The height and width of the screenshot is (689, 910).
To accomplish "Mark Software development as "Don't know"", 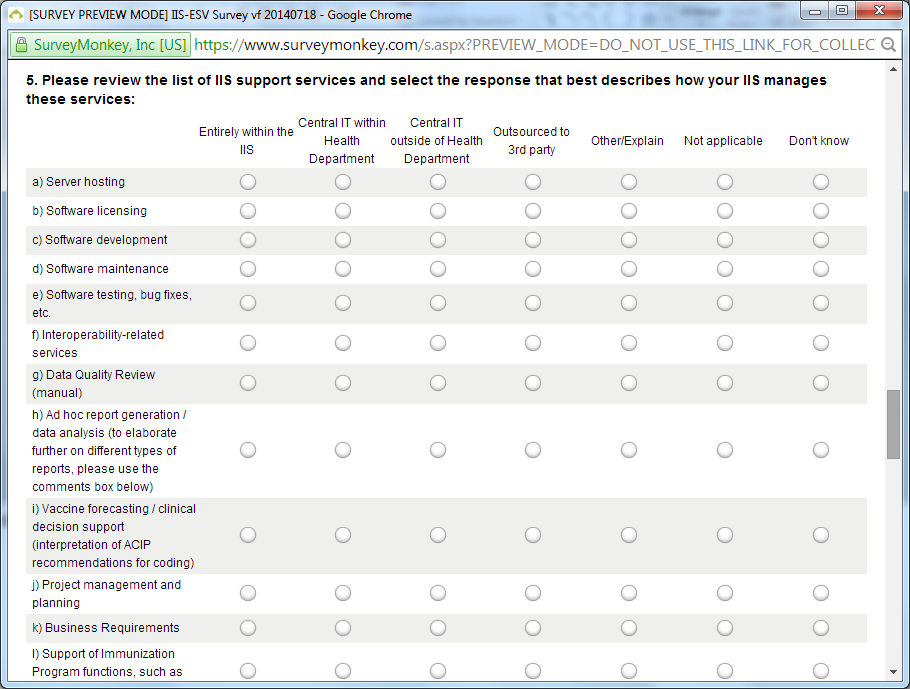I will pos(820,240).
